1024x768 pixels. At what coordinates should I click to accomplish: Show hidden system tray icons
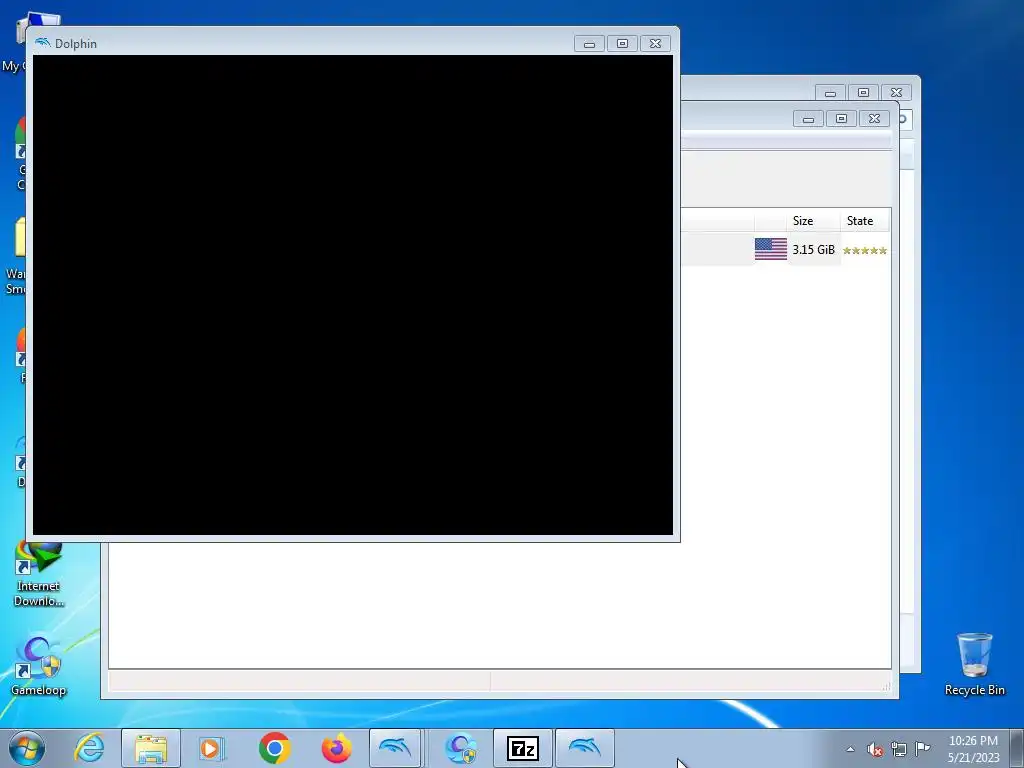tap(850, 749)
